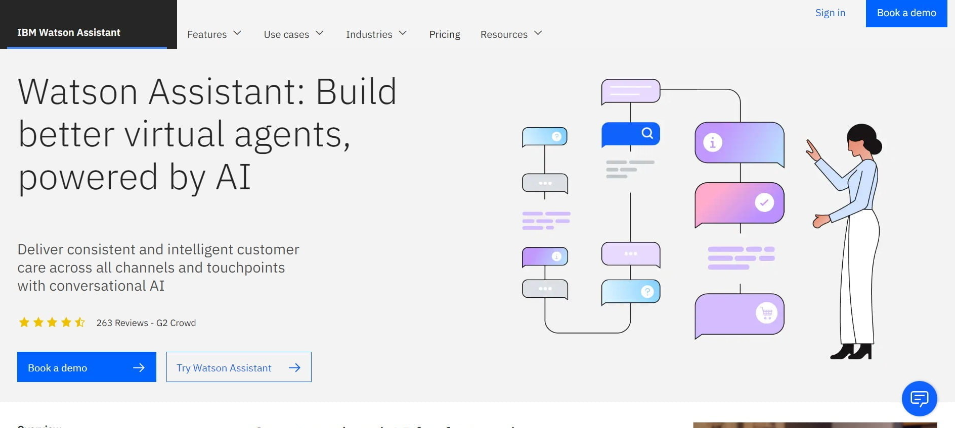Open the Industries menu
This screenshot has height=428, width=955.
pyautogui.click(x=376, y=34)
